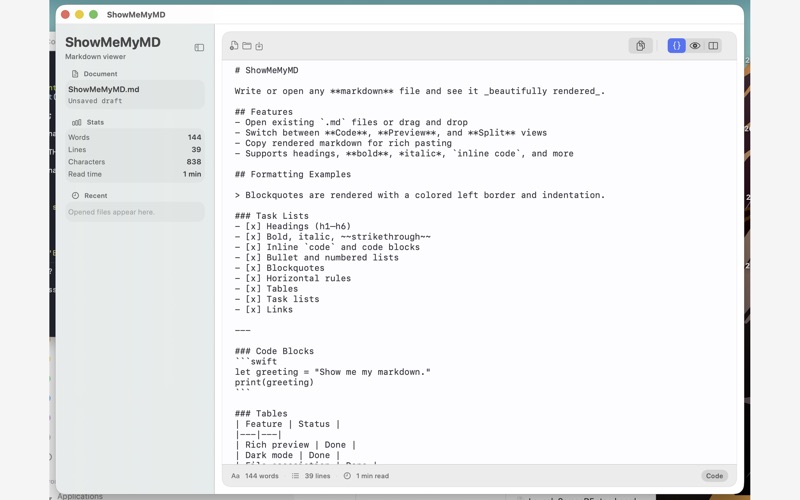Click the Words stat row

point(135,137)
